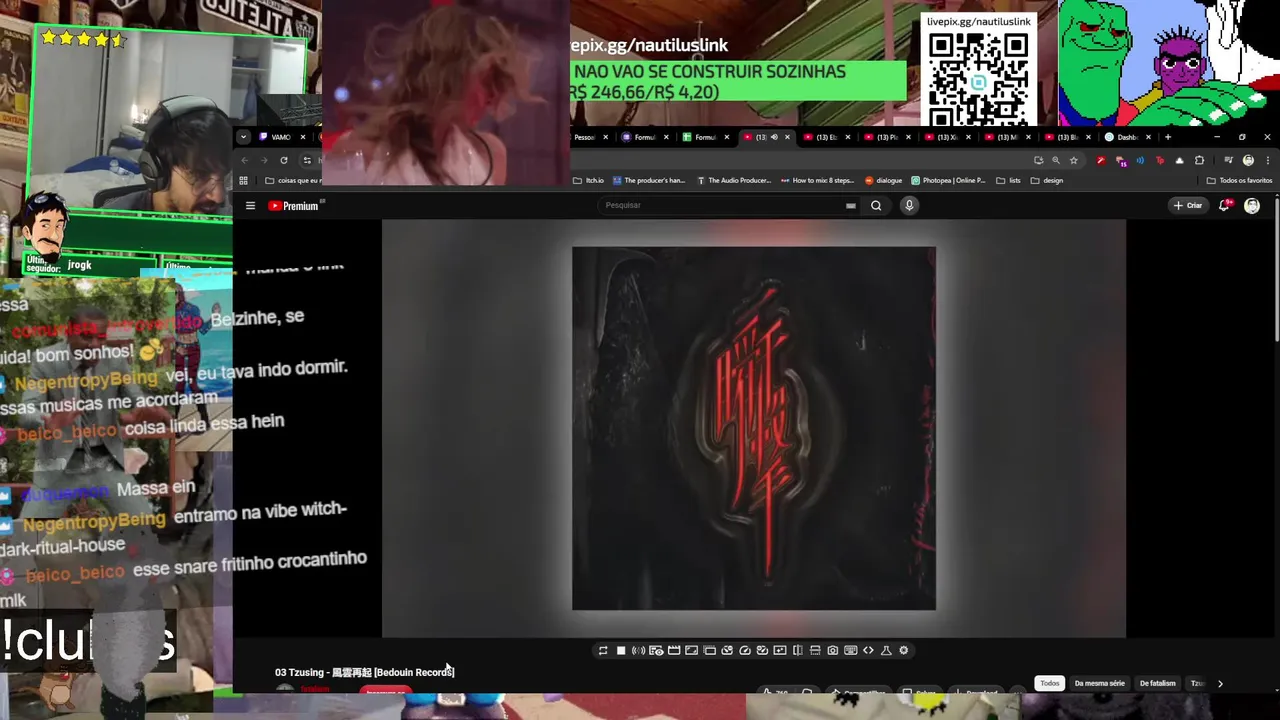Viewport: 1280px width, 720px height.
Task: Switch to the purple Formul tab
Action: (x=647, y=137)
